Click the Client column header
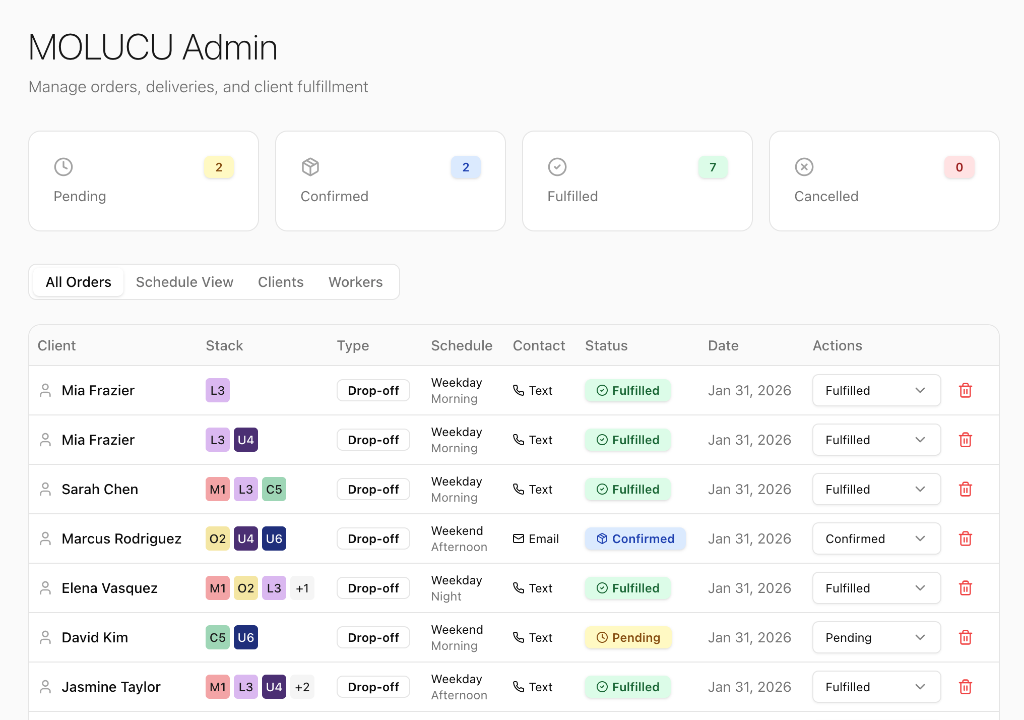The image size is (1024, 720). pos(57,346)
